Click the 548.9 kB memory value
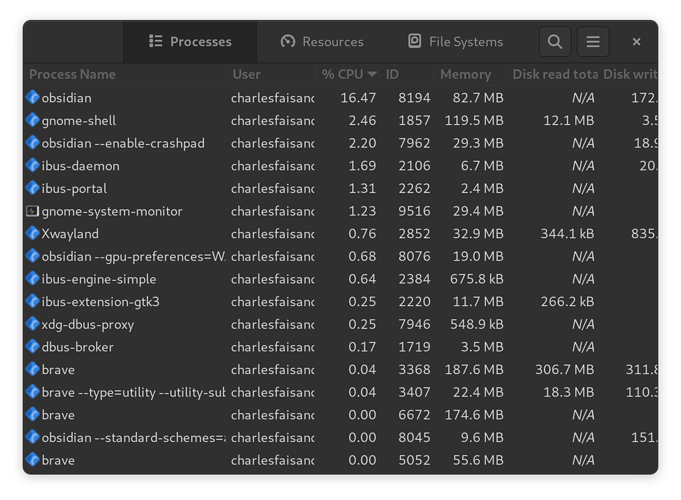Image resolution: width=681 pixels, height=500 pixels. pos(476,325)
